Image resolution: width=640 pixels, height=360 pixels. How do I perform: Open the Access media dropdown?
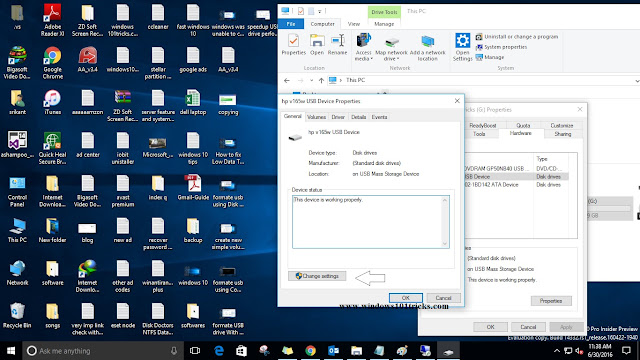pos(363,47)
